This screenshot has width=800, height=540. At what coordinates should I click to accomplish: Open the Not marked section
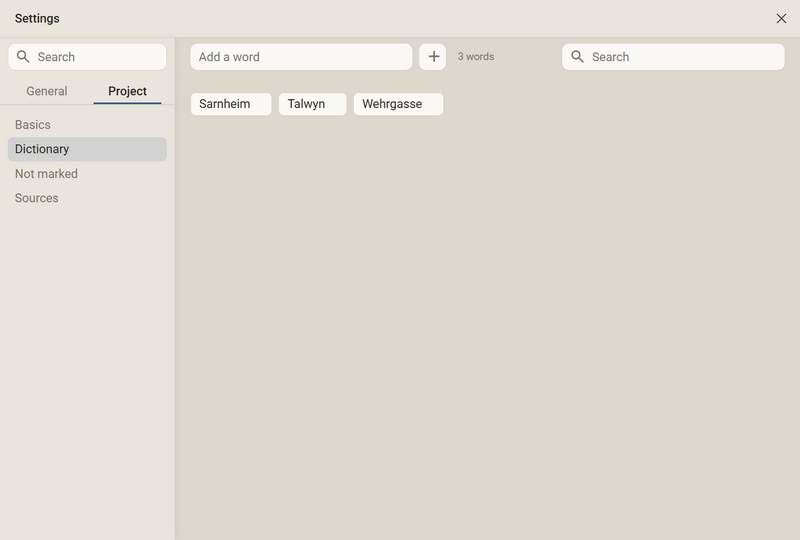tap(87, 174)
